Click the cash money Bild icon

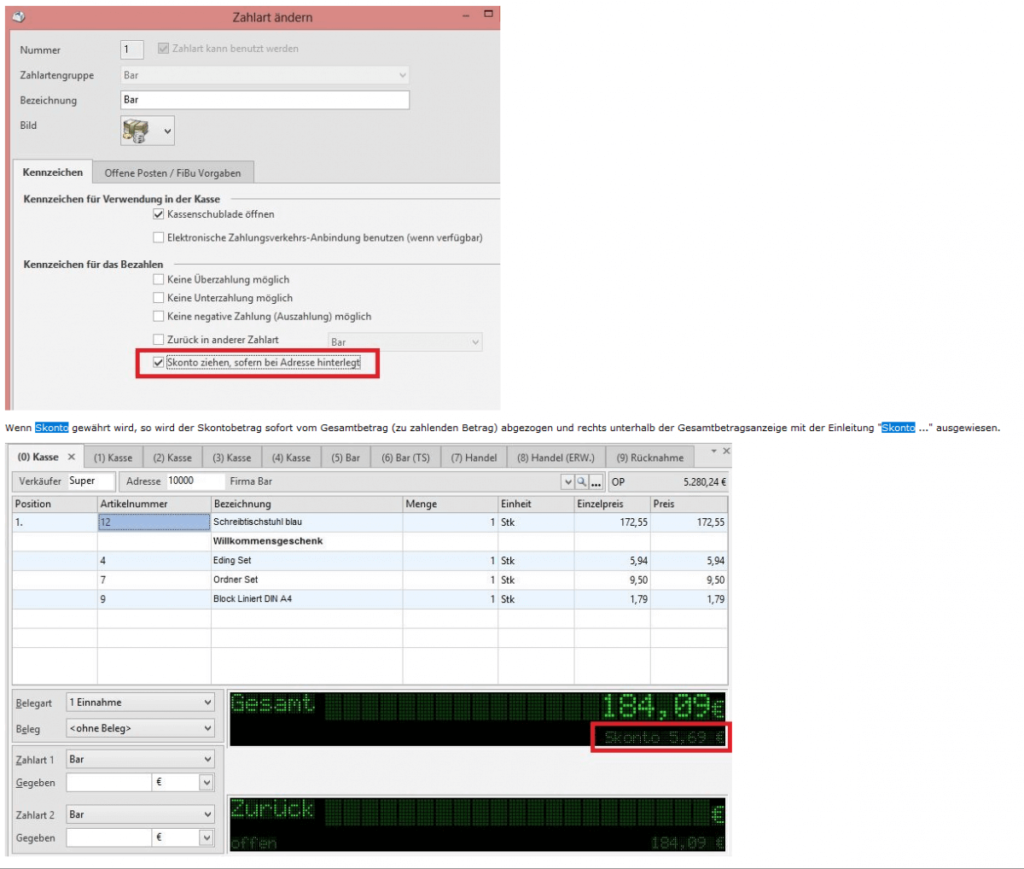[x=136, y=129]
